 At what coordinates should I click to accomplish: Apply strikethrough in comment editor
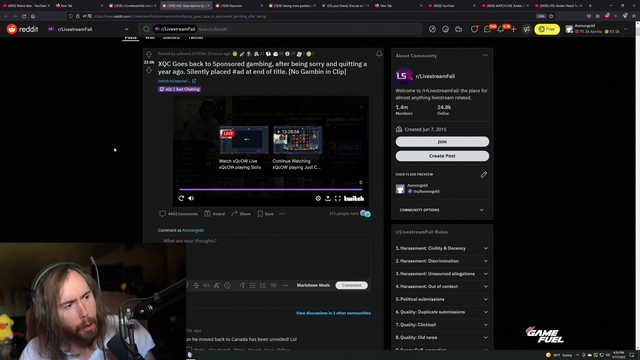pyautogui.click(x=196, y=285)
